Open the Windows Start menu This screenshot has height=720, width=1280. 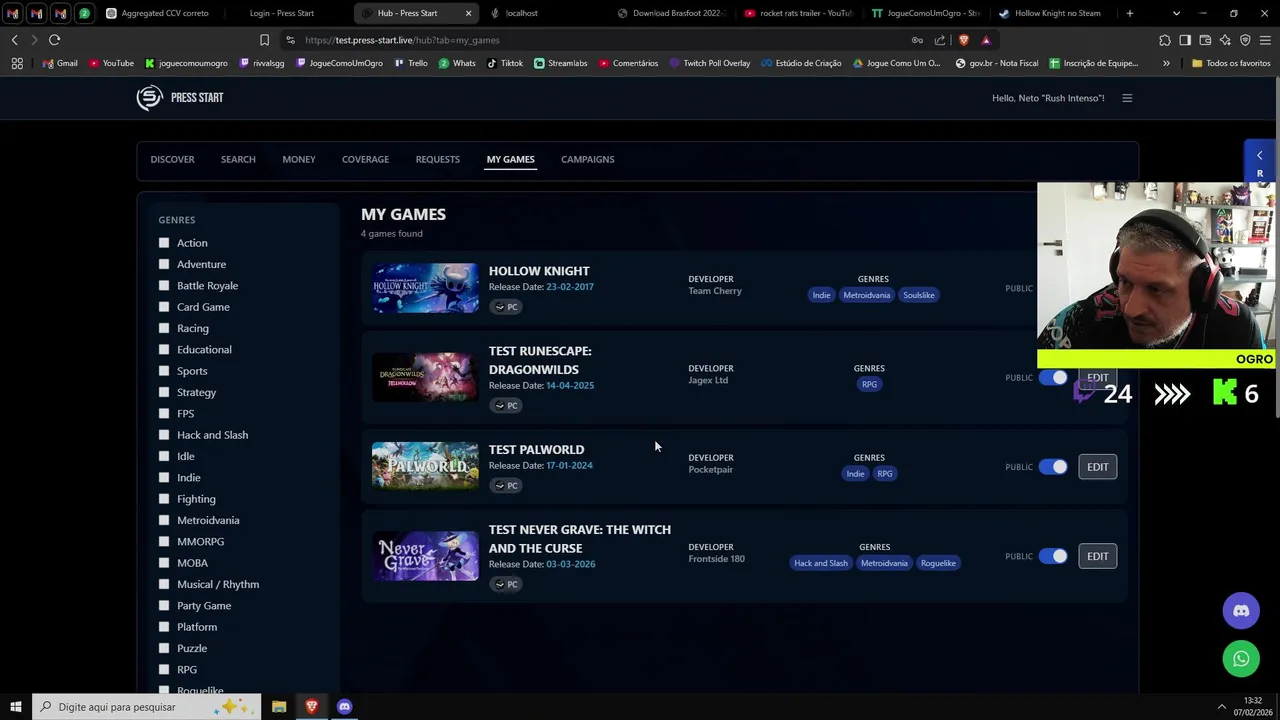(x=15, y=707)
